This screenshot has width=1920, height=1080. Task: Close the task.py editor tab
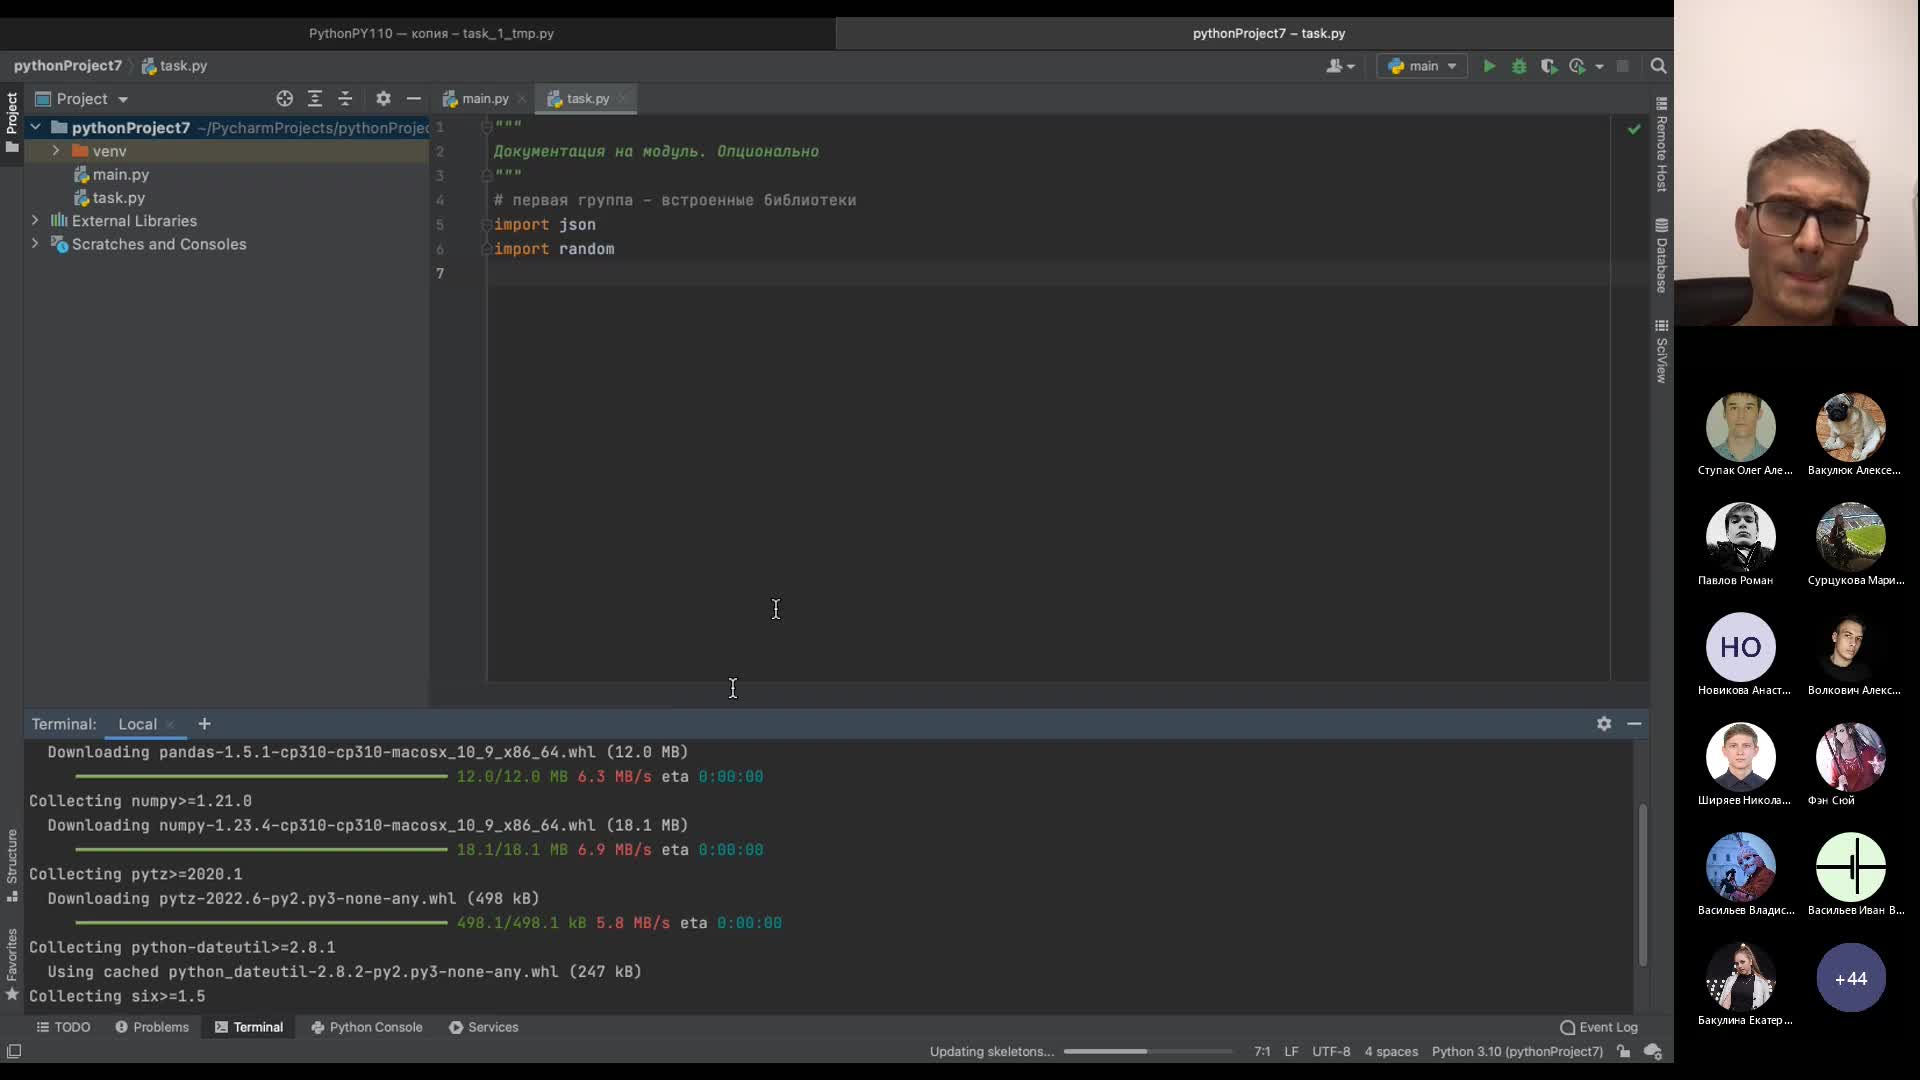tap(623, 99)
